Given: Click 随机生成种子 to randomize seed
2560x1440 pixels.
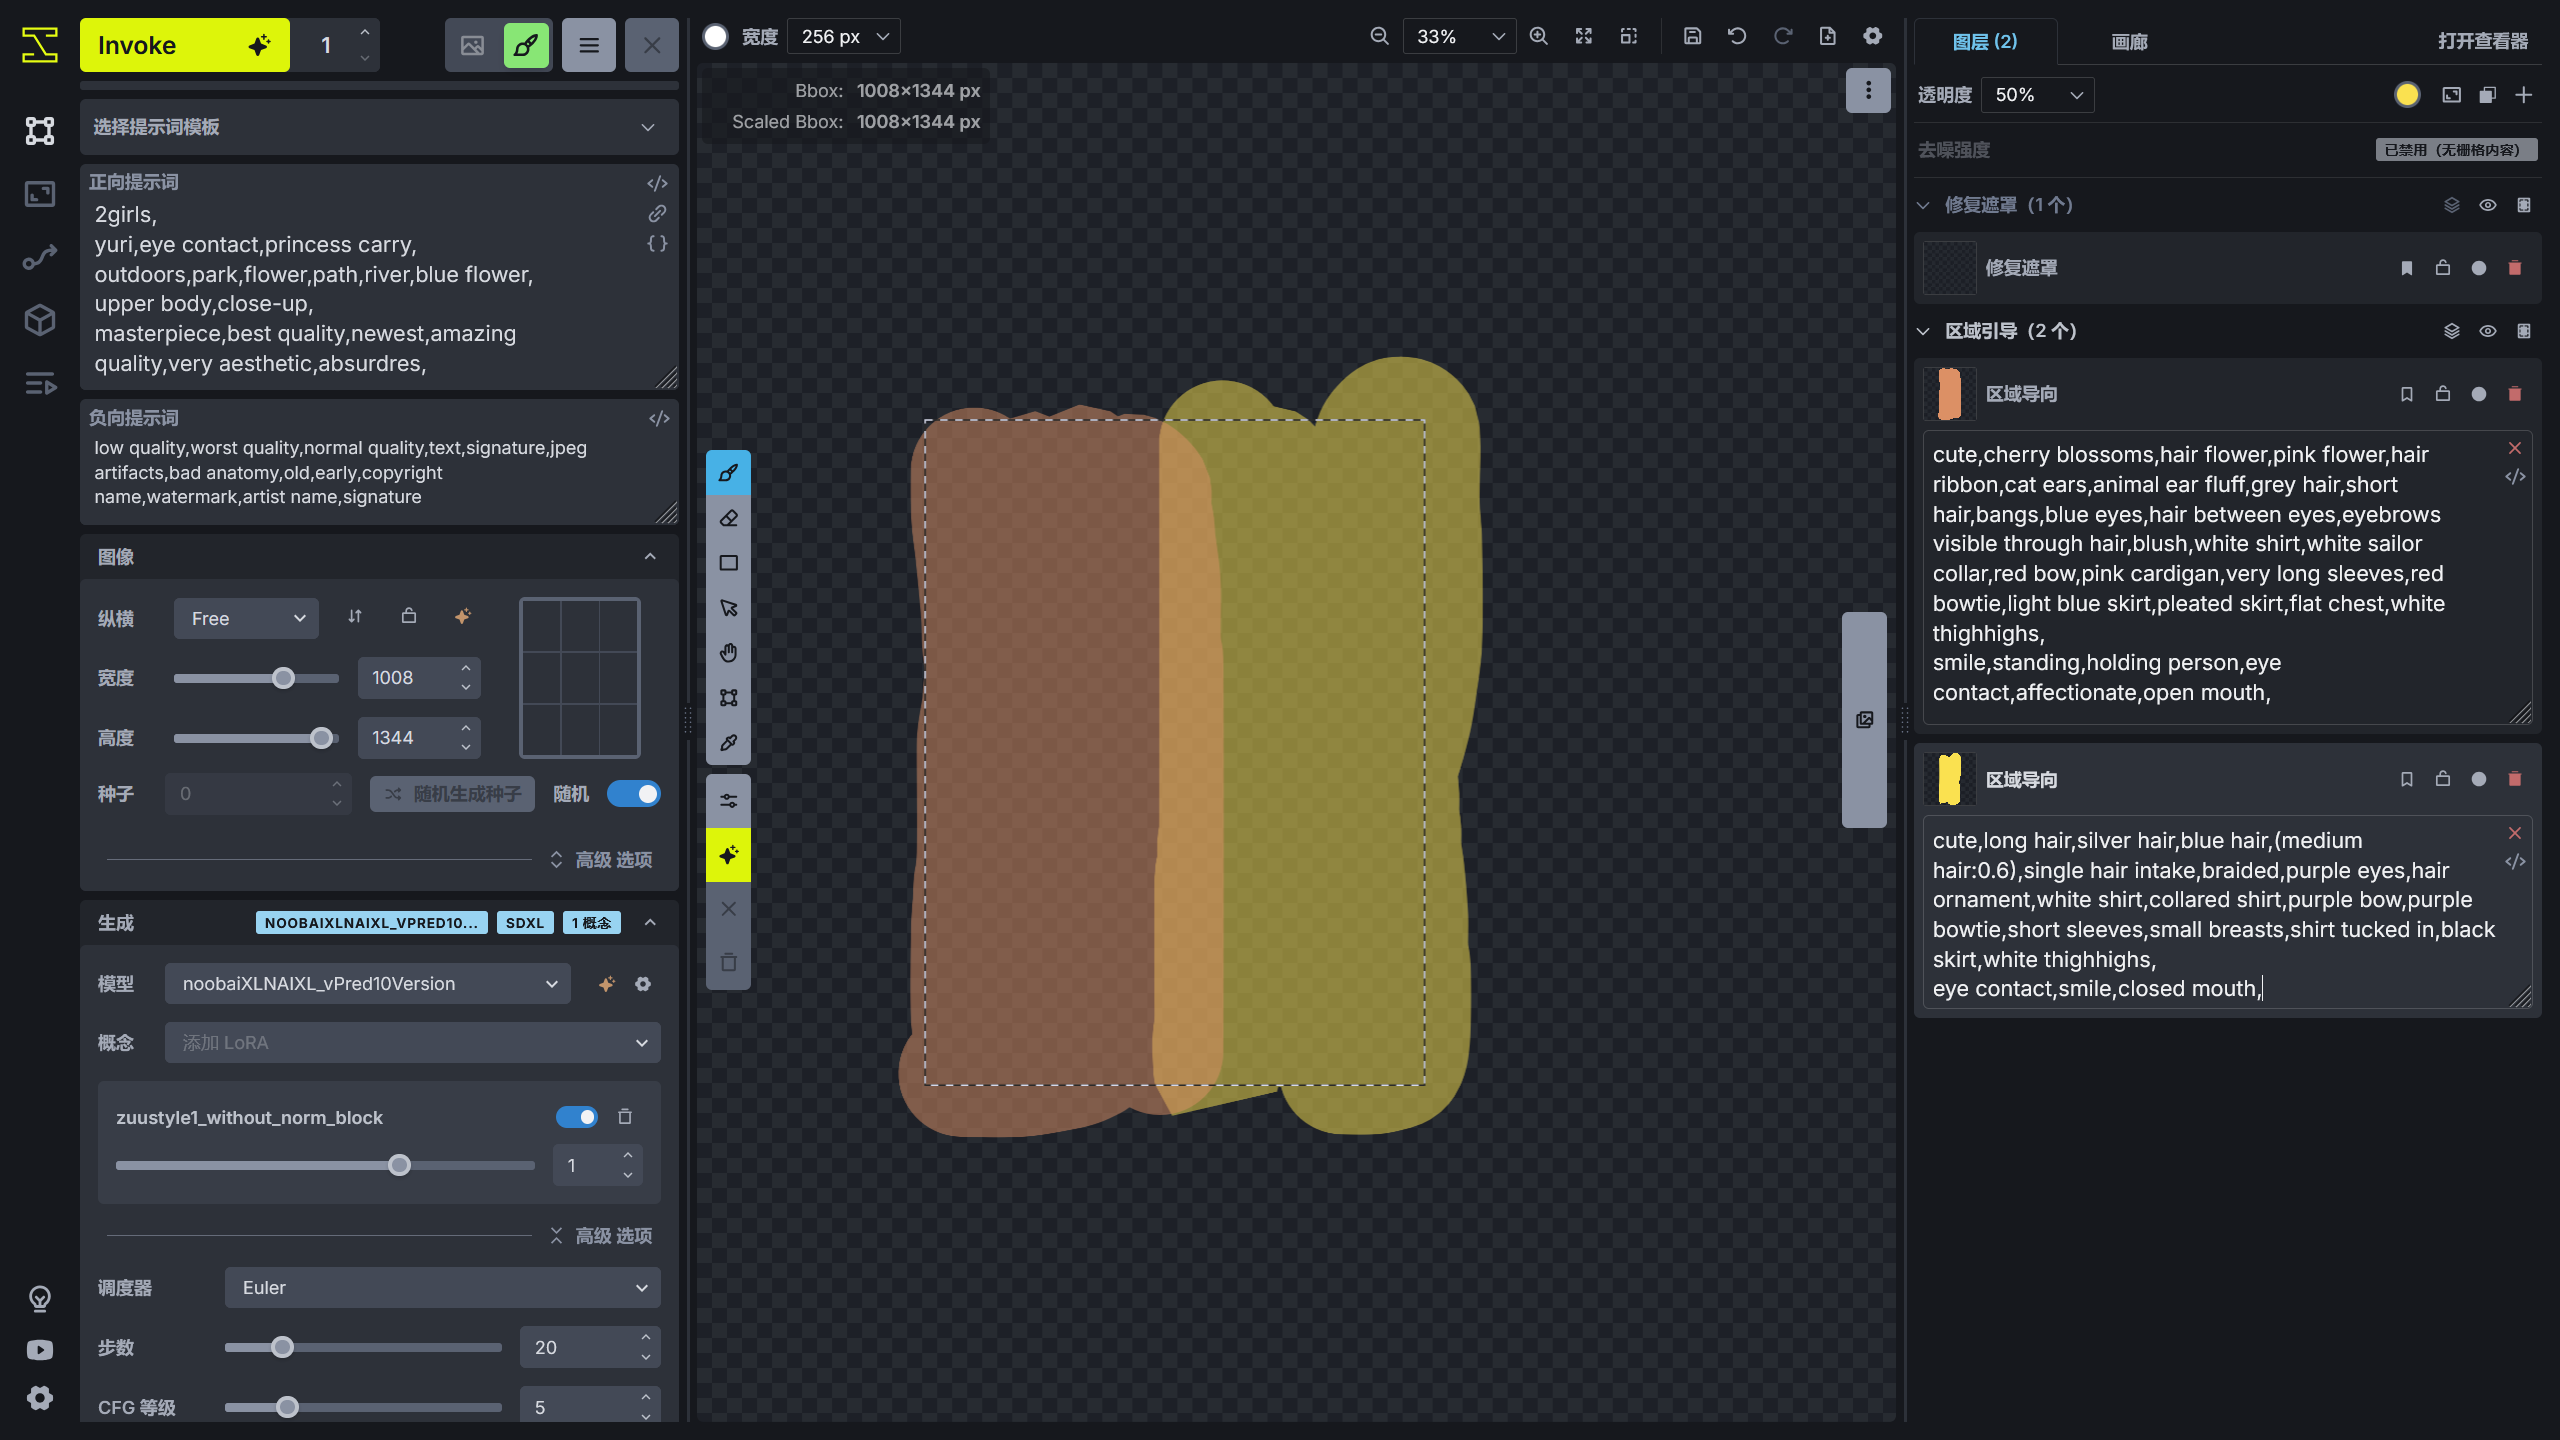Looking at the screenshot, I should [452, 793].
